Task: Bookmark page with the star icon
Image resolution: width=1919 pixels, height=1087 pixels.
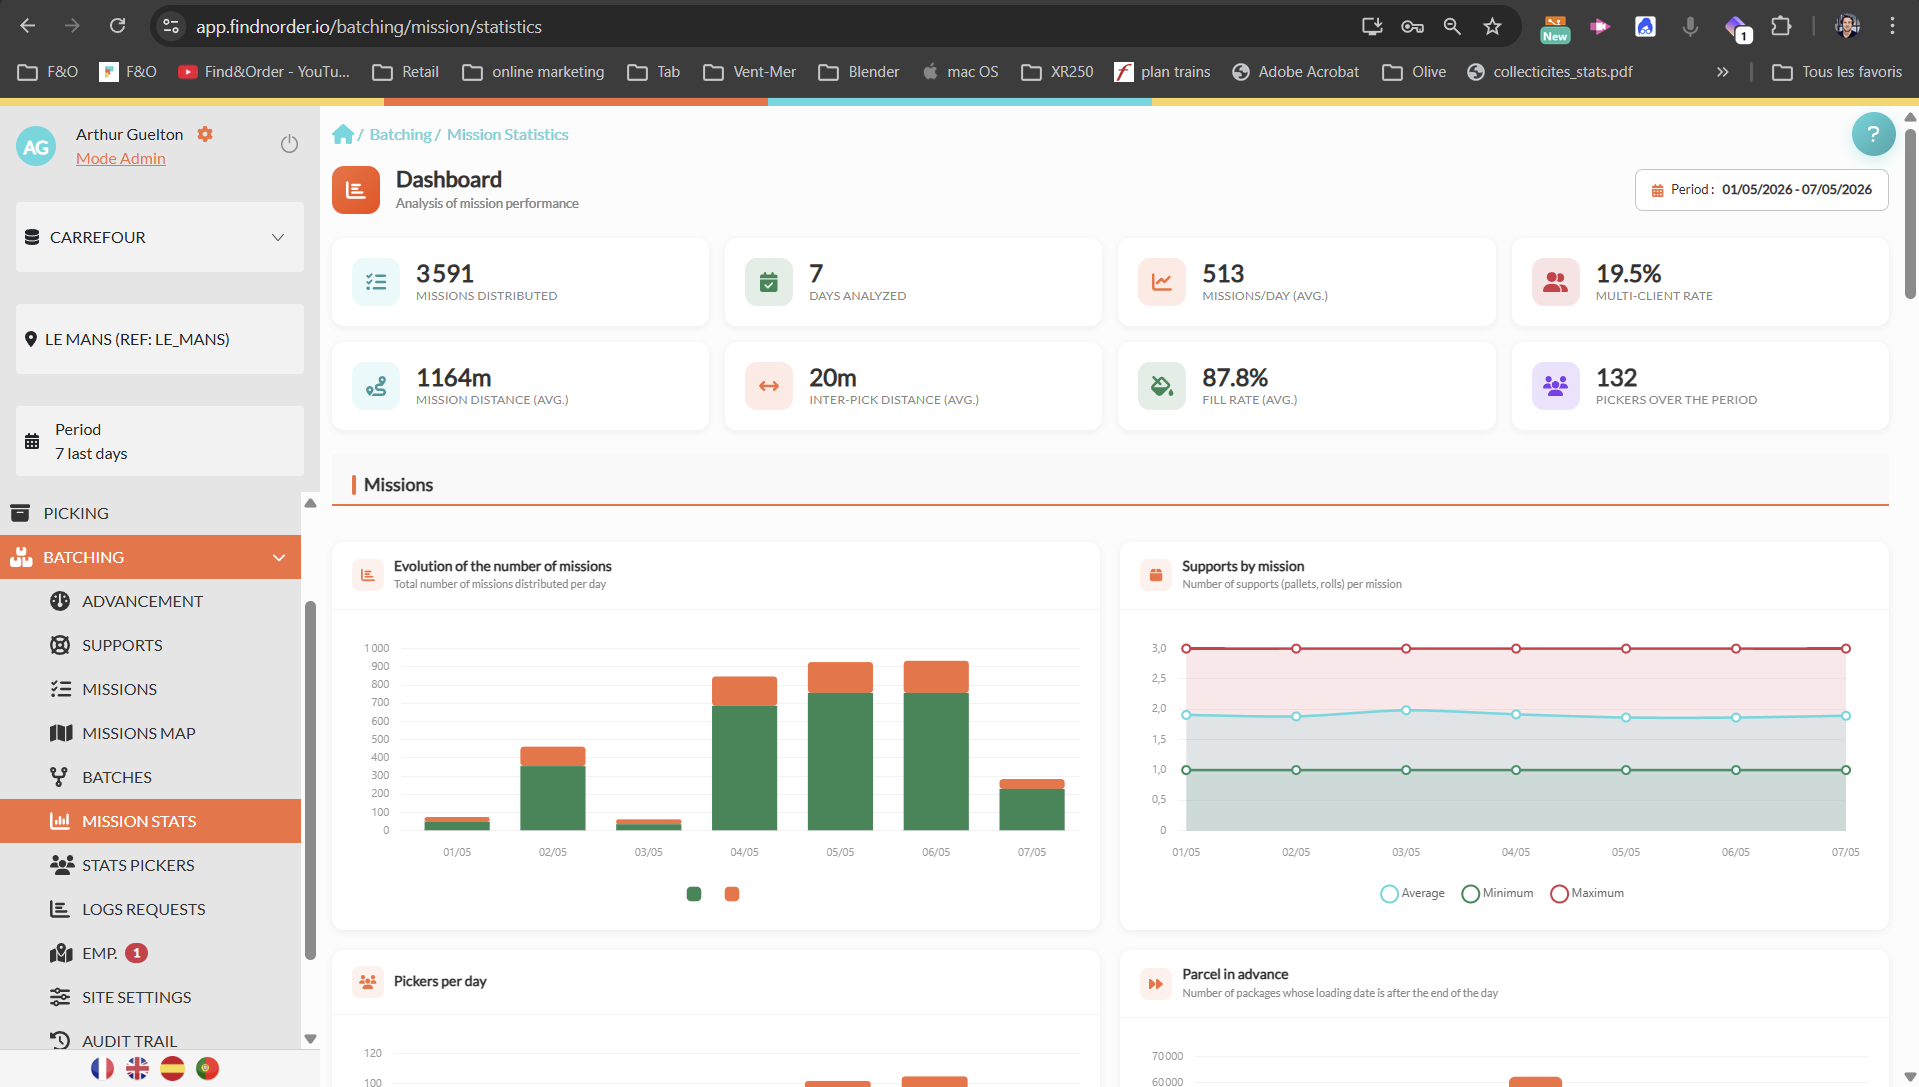Action: [x=1492, y=27]
